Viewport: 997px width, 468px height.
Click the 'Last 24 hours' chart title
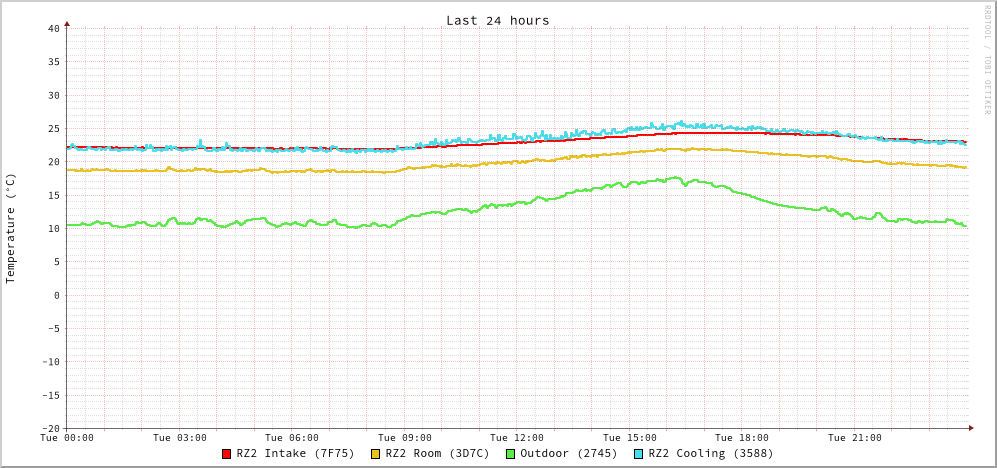tap(497, 20)
